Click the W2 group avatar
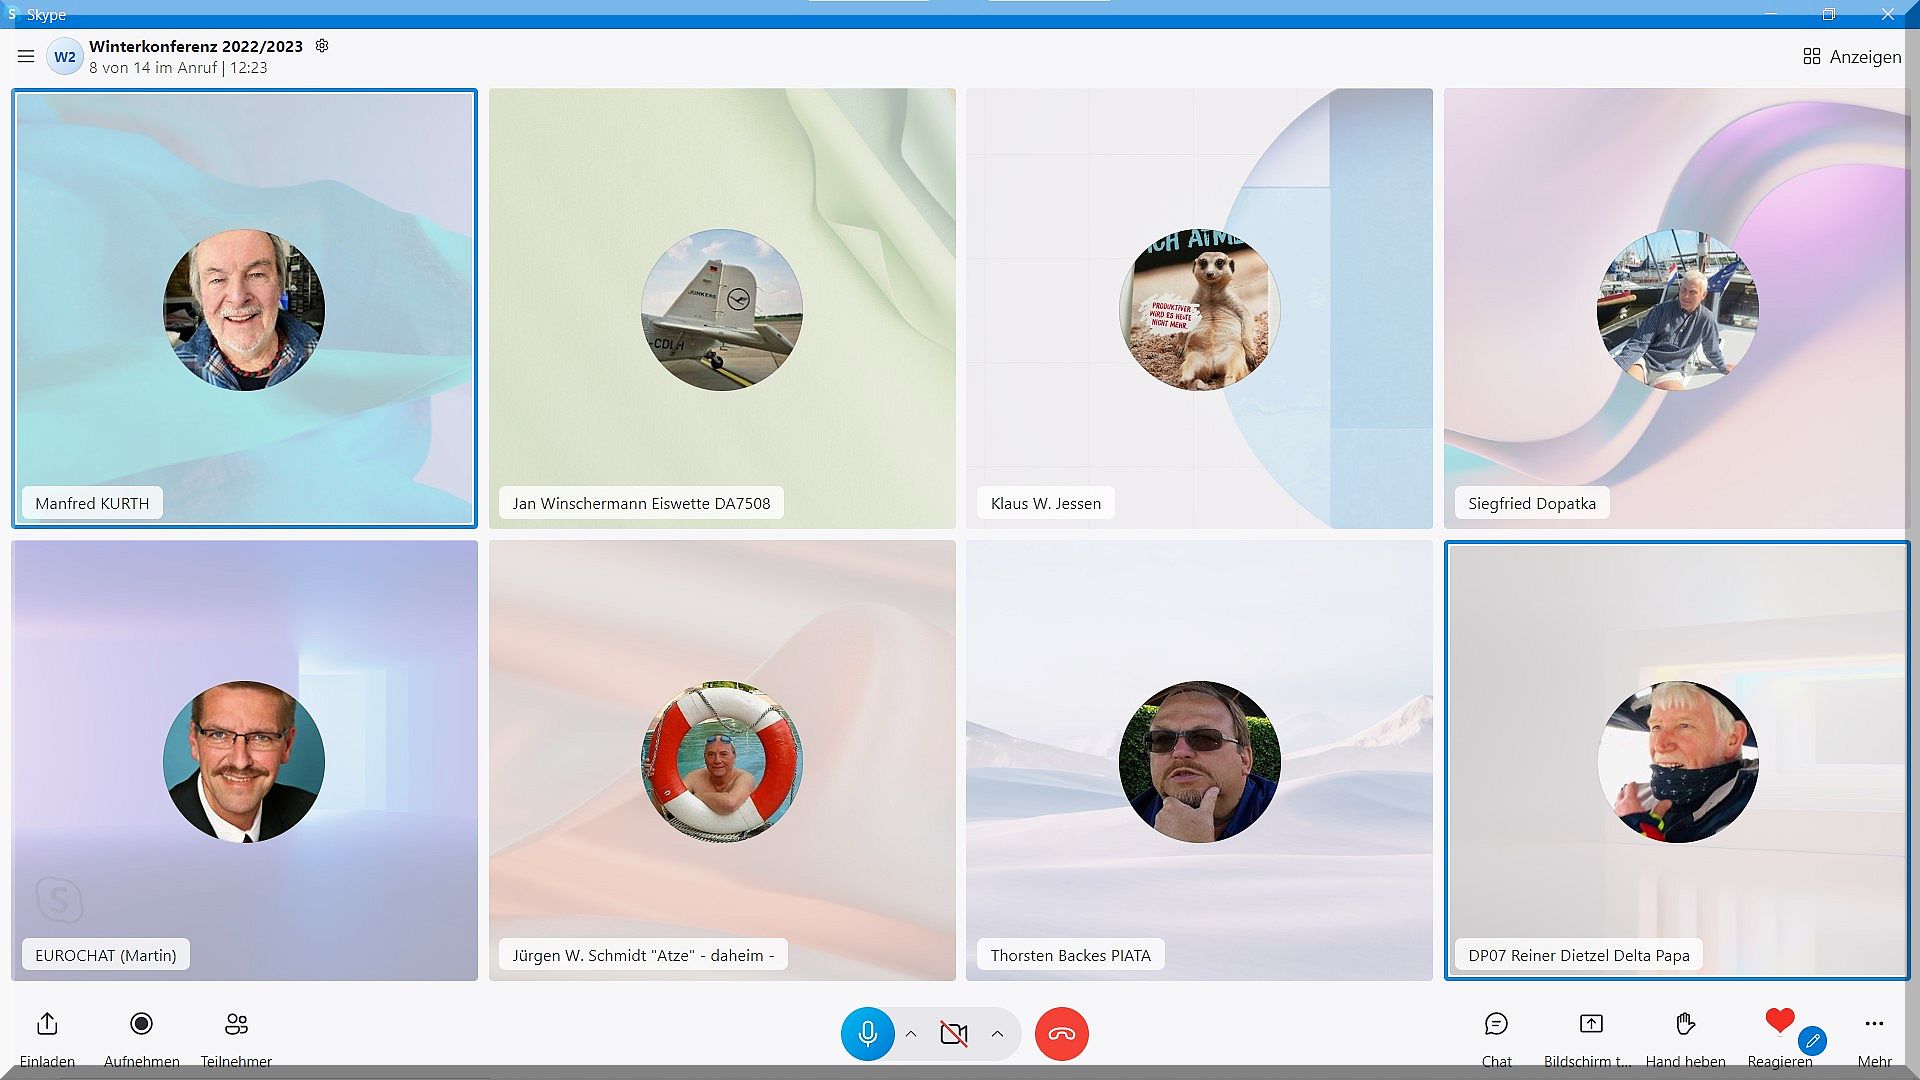 [x=65, y=57]
